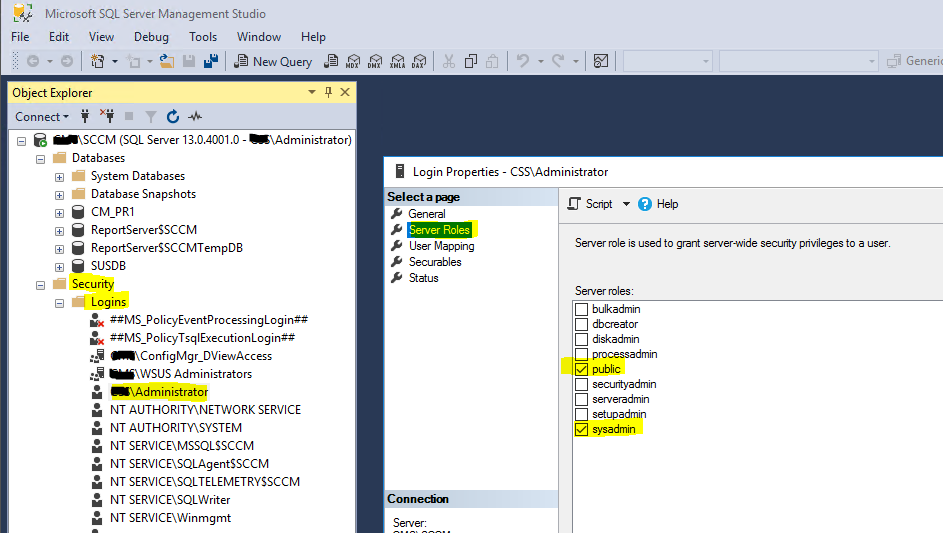Open the Script dropdown arrow
Viewport: 943px width, 533px height.
click(626, 204)
